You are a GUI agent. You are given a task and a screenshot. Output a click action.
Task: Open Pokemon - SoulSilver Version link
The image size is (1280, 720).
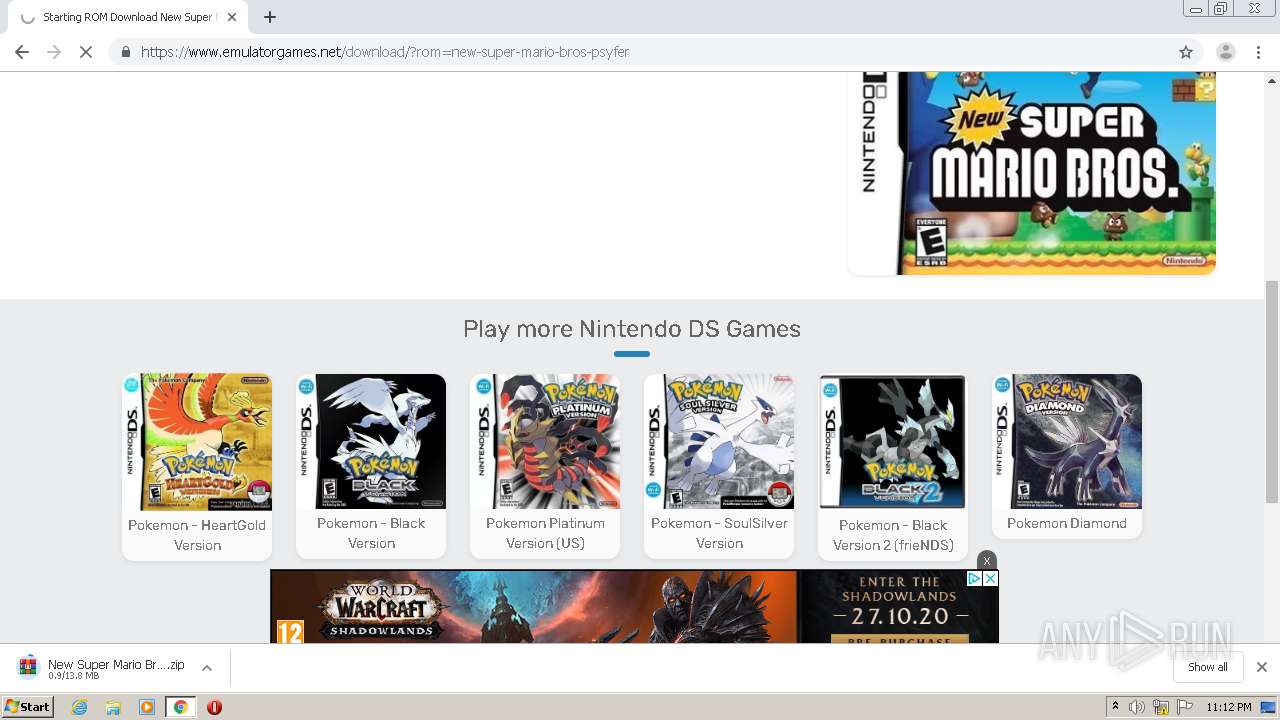tap(719, 533)
